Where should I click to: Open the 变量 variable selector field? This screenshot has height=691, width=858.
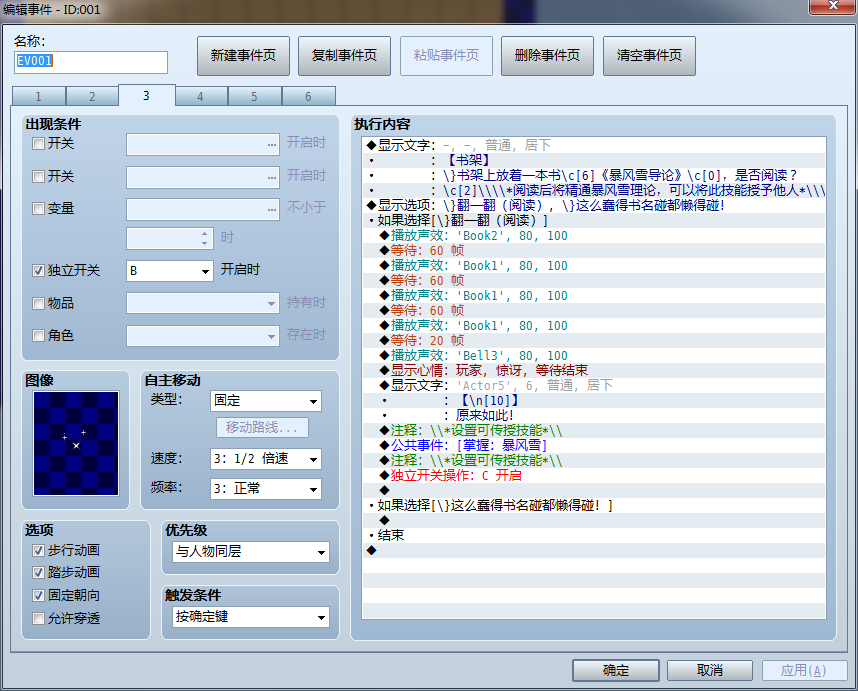click(203, 210)
